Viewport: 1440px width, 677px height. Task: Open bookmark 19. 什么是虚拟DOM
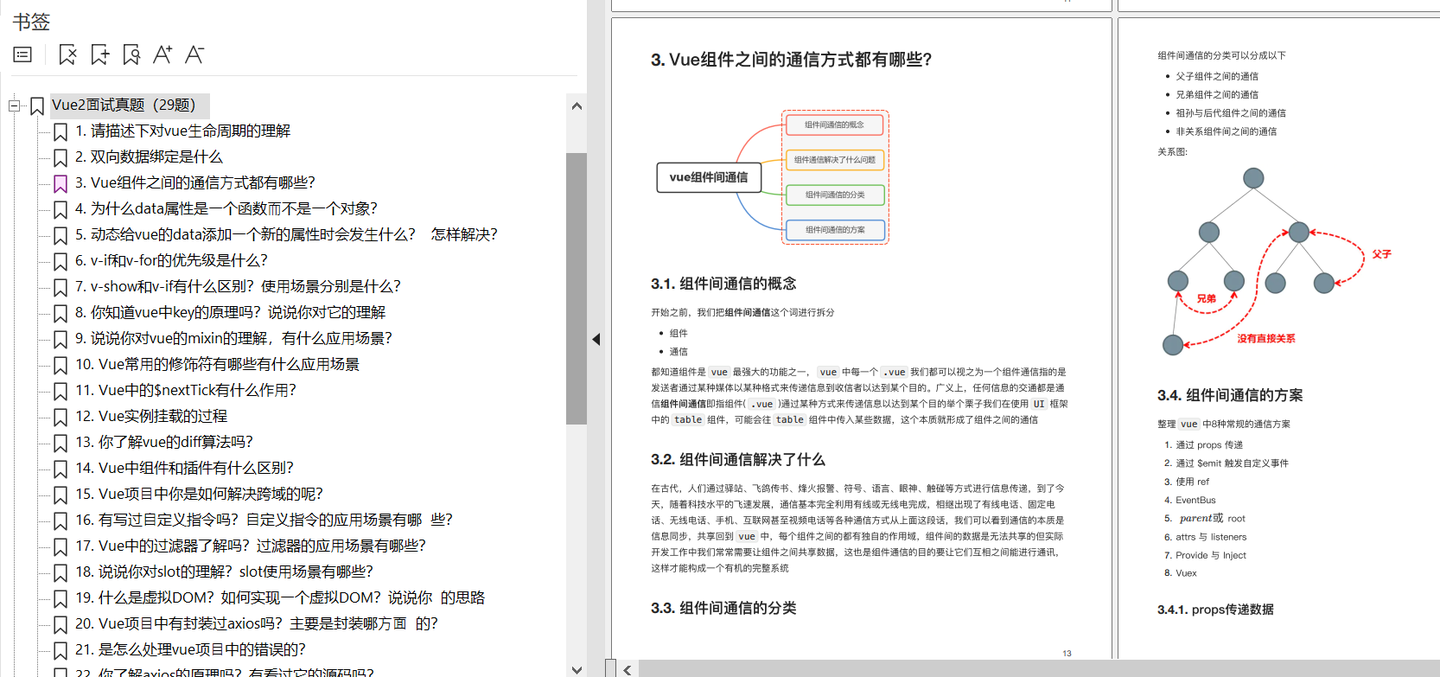(280, 599)
